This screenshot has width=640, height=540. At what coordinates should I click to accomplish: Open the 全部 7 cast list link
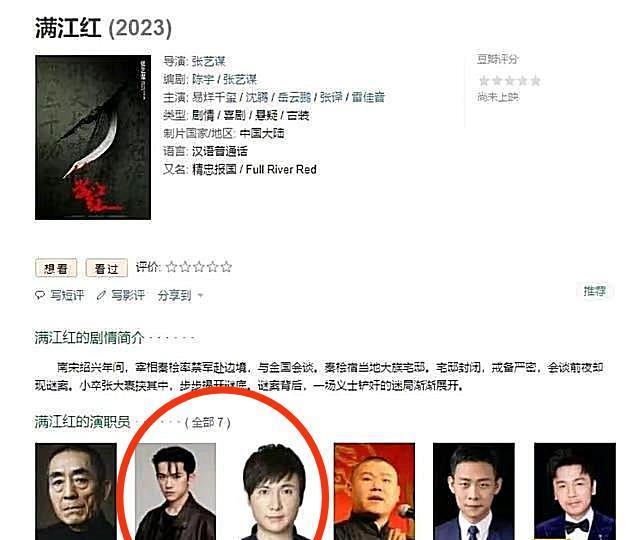[x=208, y=422]
